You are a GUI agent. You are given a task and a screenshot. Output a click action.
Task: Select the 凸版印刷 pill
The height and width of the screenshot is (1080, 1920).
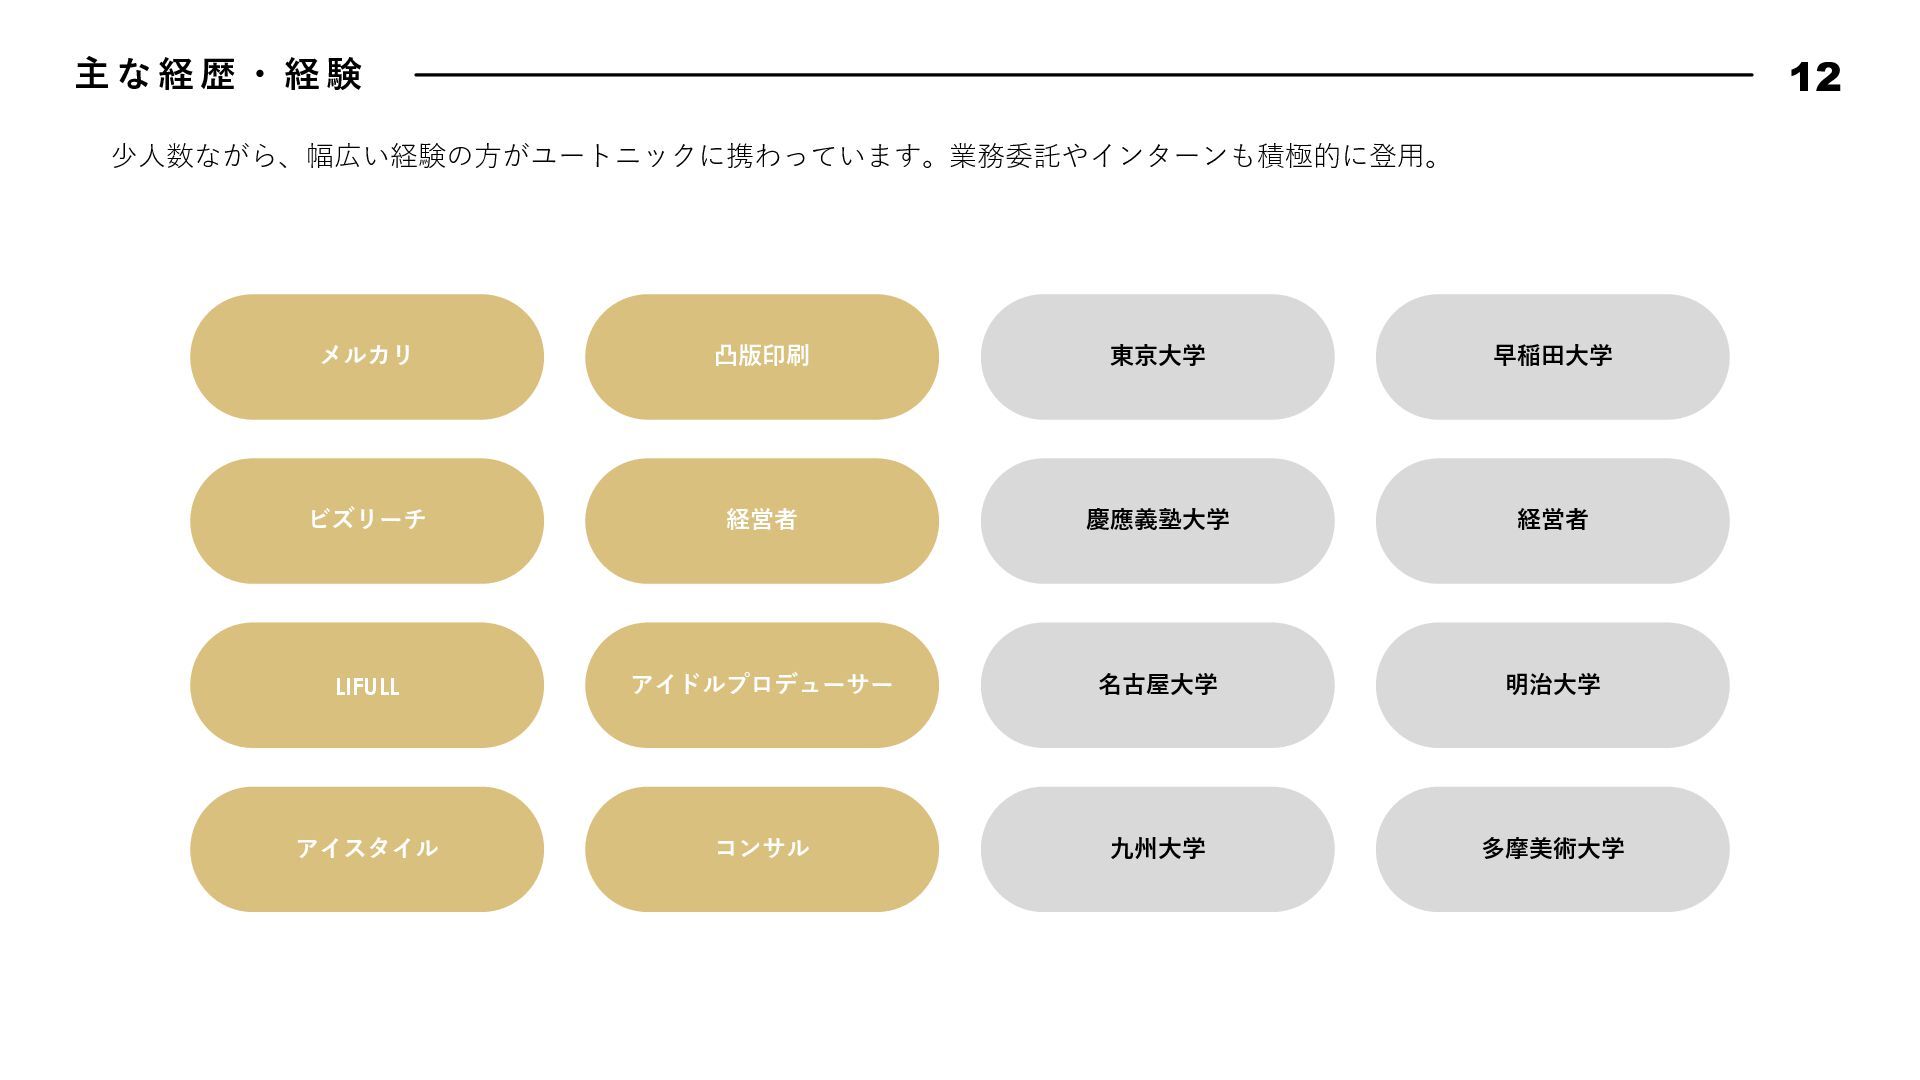pos(761,356)
